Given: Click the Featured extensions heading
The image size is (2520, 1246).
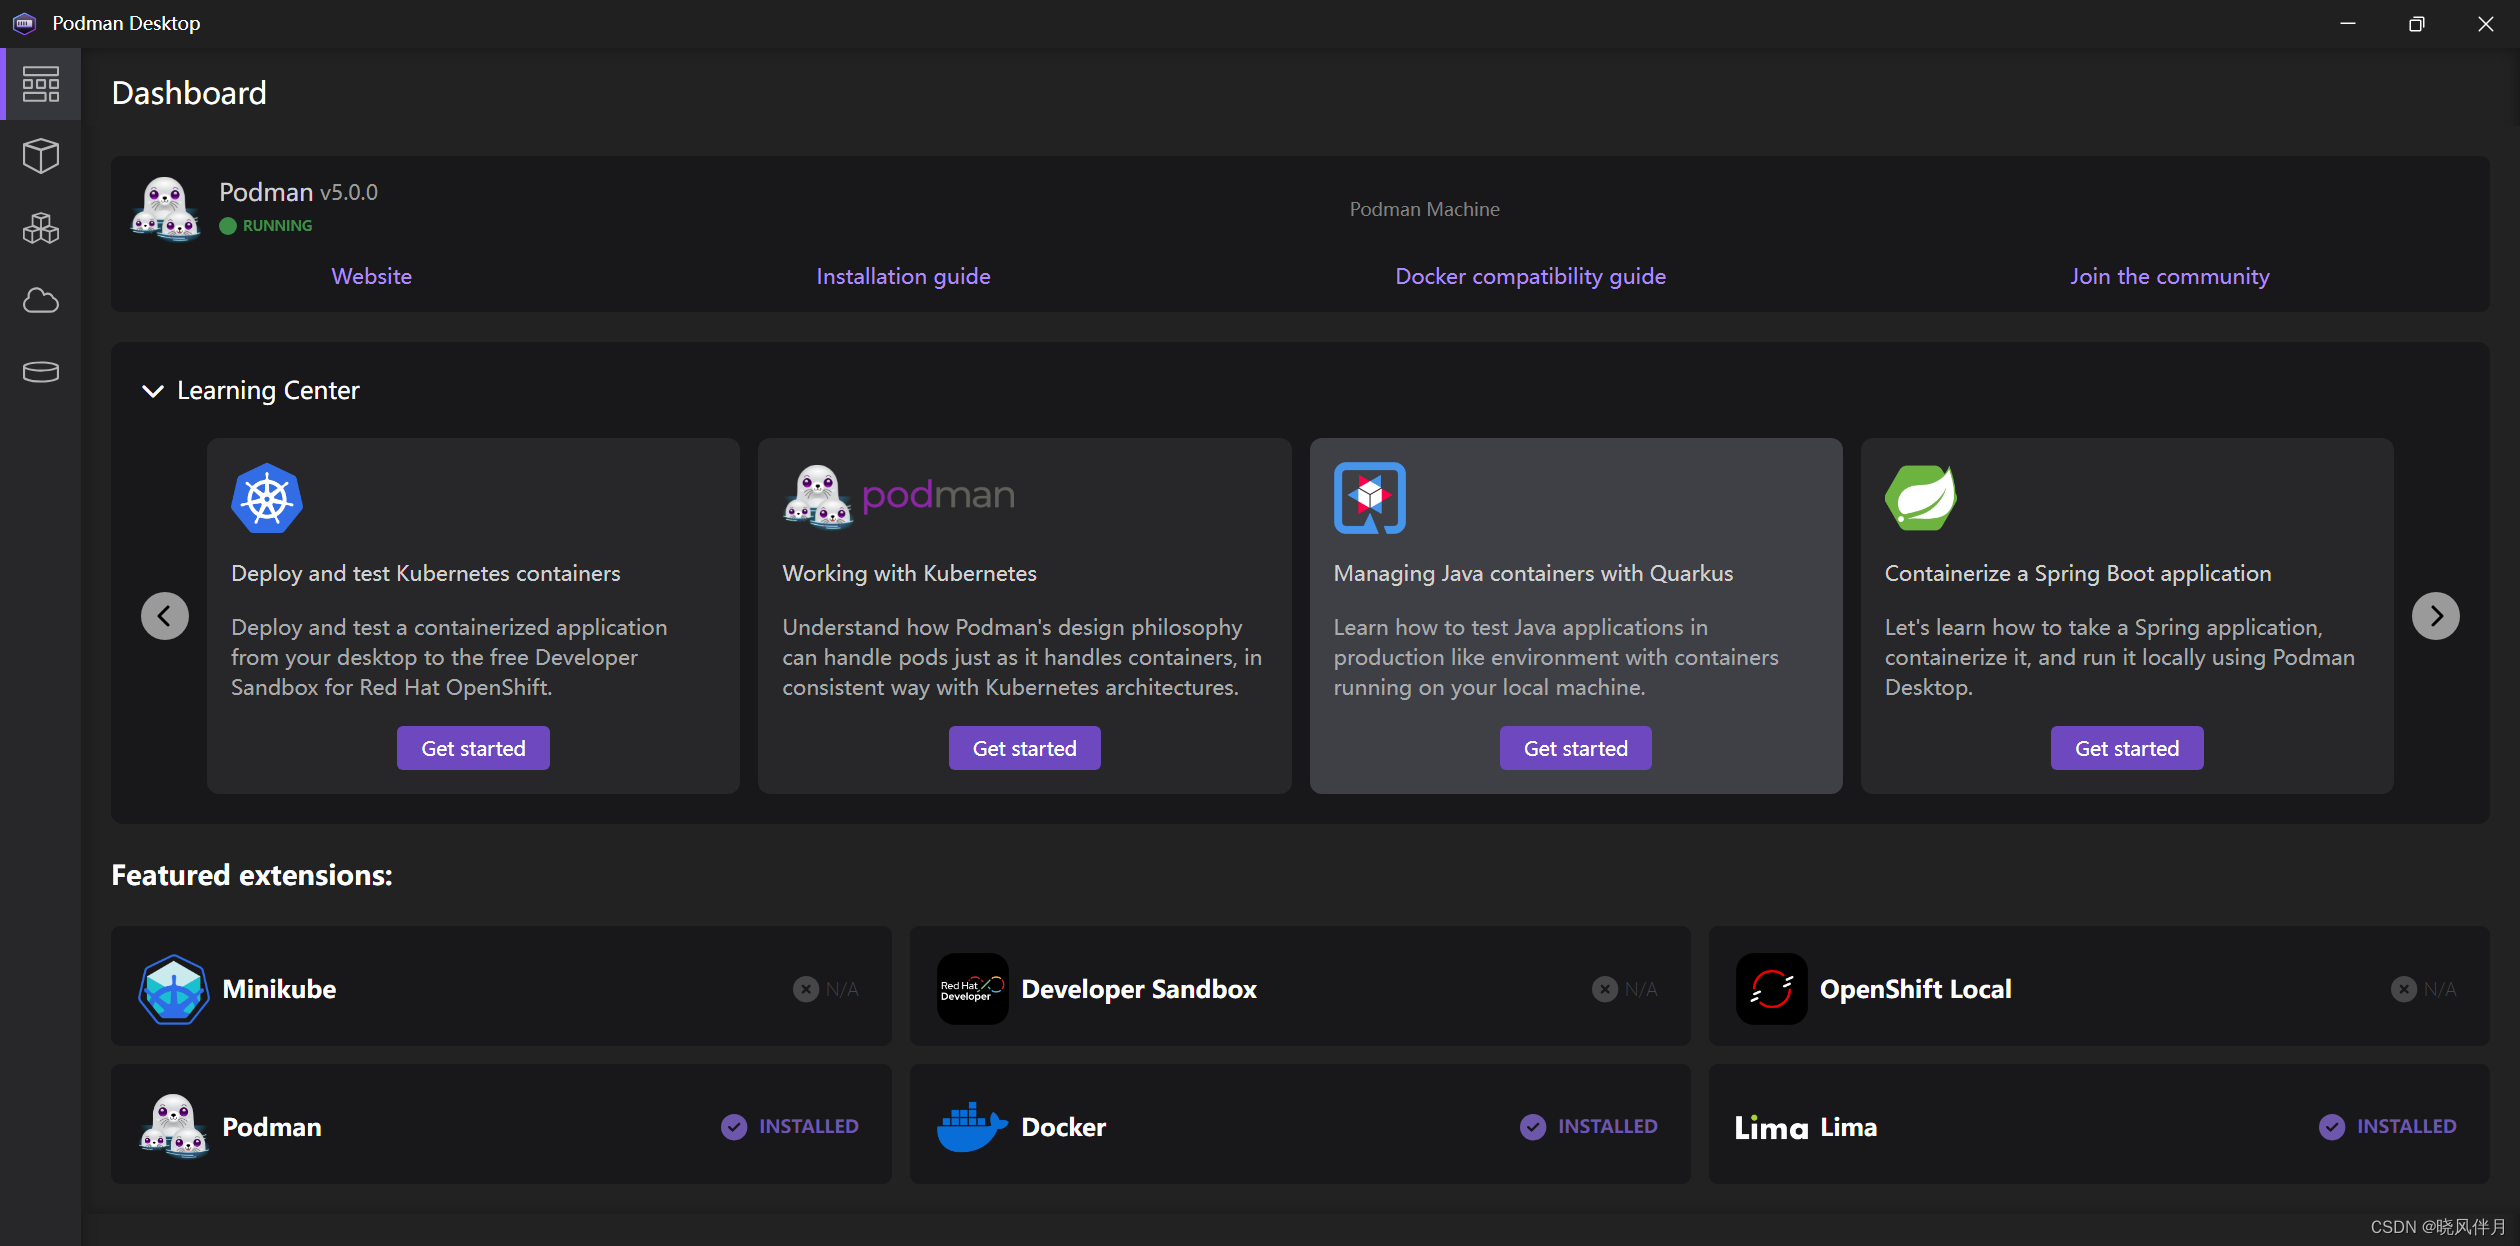Looking at the screenshot, I should coord(252,875).
